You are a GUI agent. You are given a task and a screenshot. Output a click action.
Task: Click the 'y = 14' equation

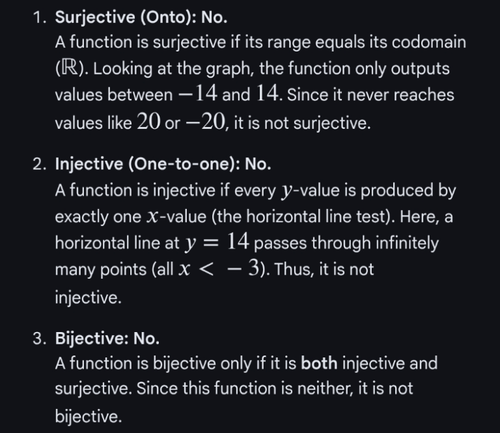pos(217,242)
